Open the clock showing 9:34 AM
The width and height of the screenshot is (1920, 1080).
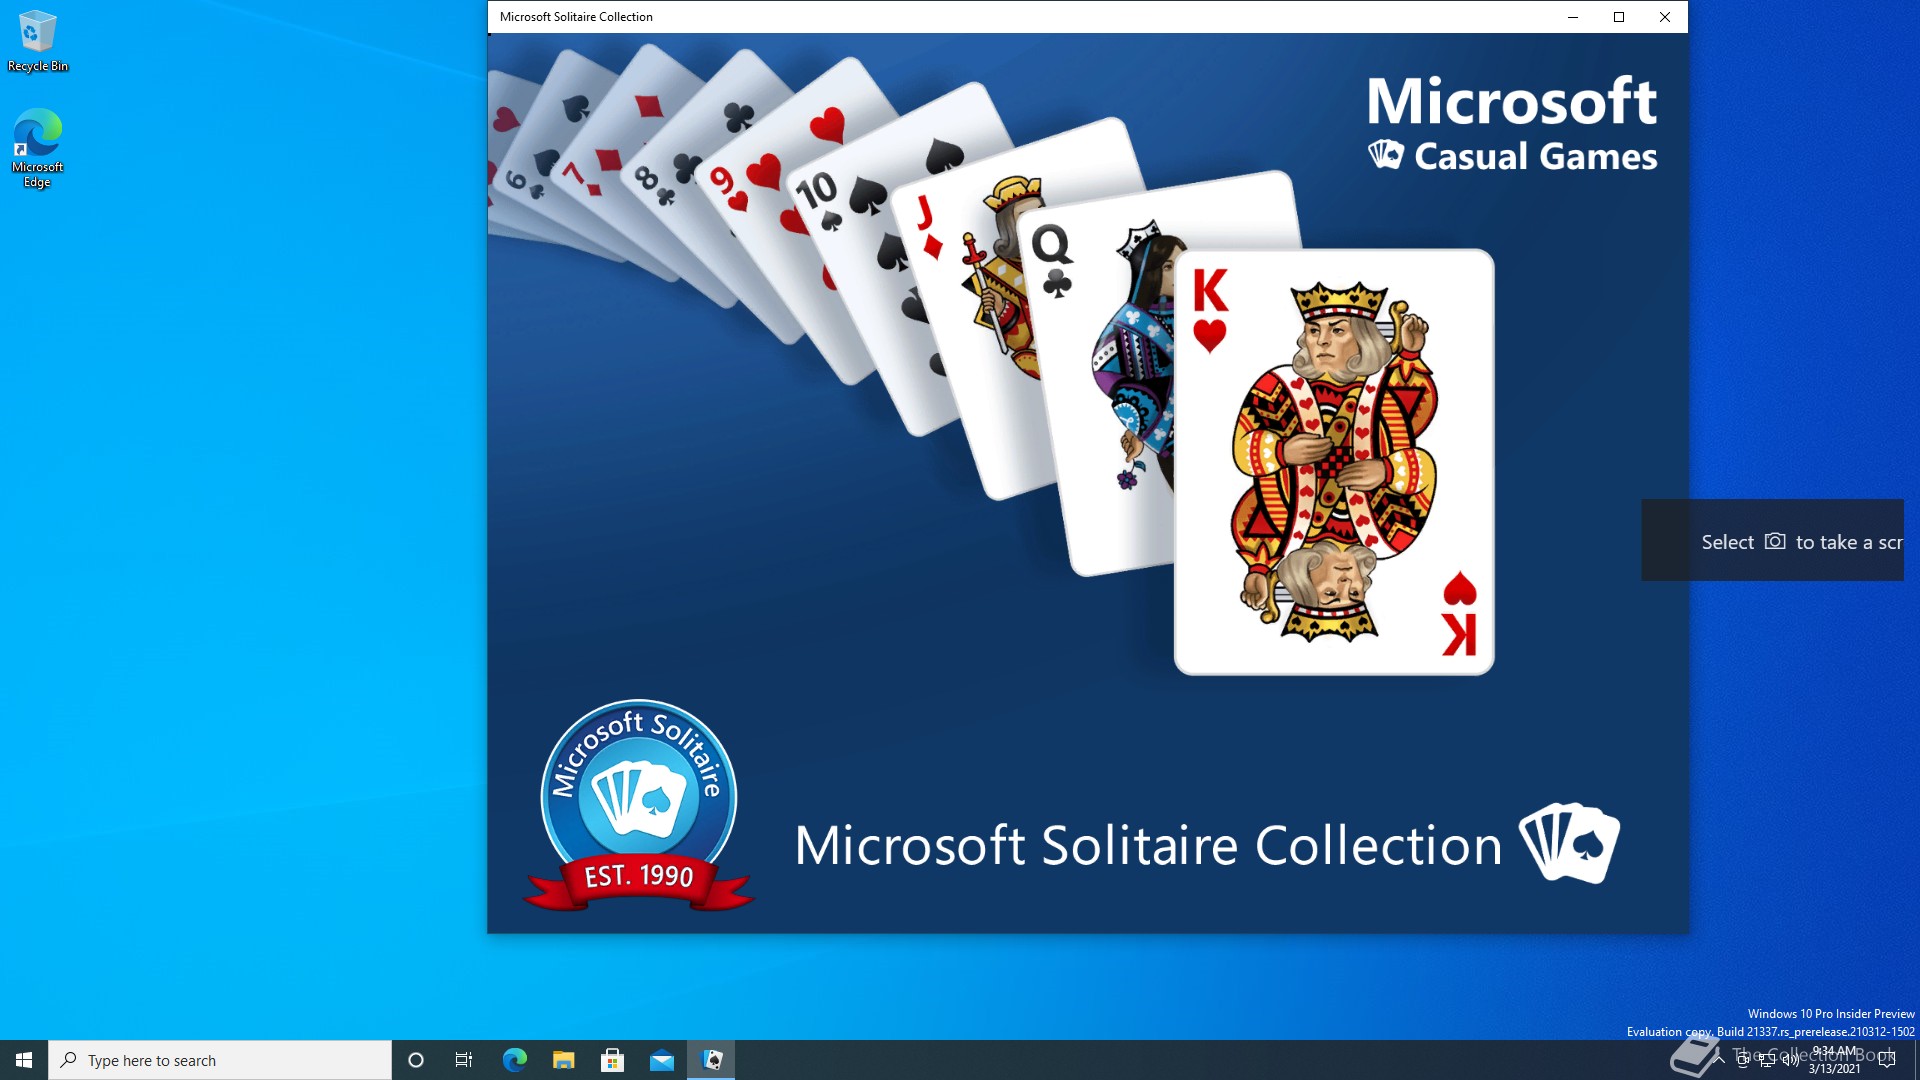(x=1835, y=1060)
